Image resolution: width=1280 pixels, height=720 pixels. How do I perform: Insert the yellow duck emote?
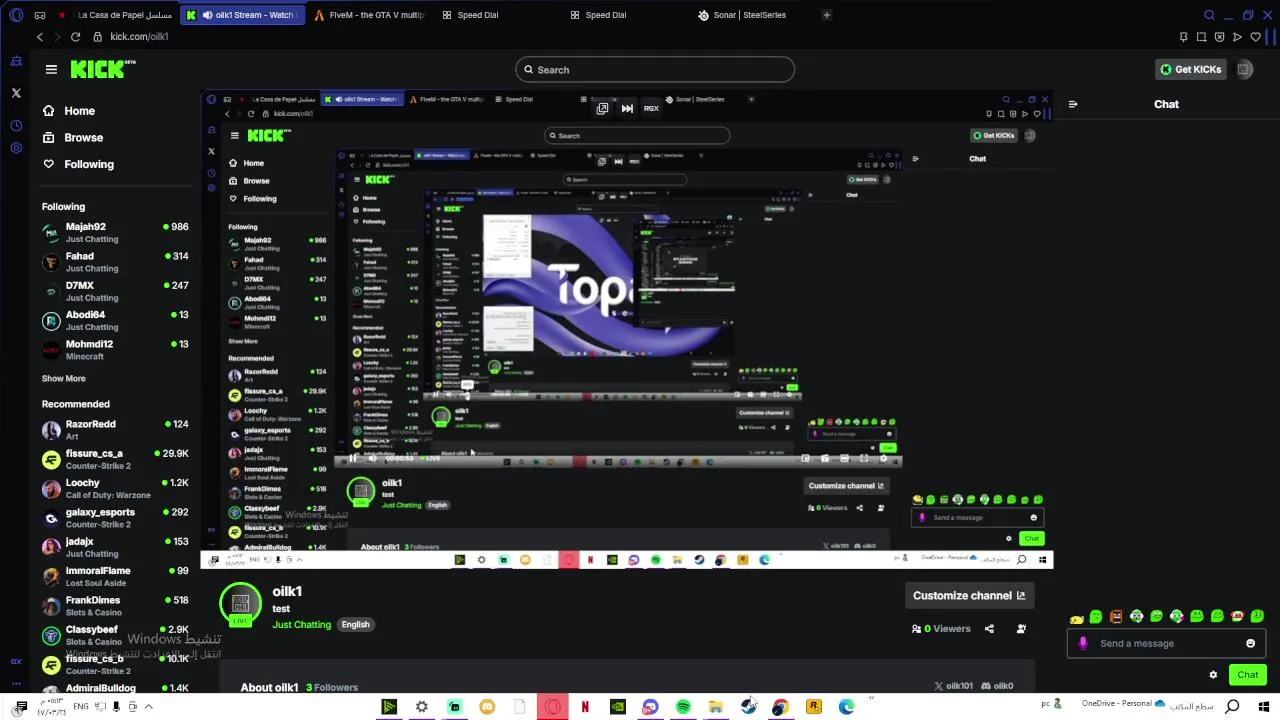pyautogui.click(x=1076, y=617)
